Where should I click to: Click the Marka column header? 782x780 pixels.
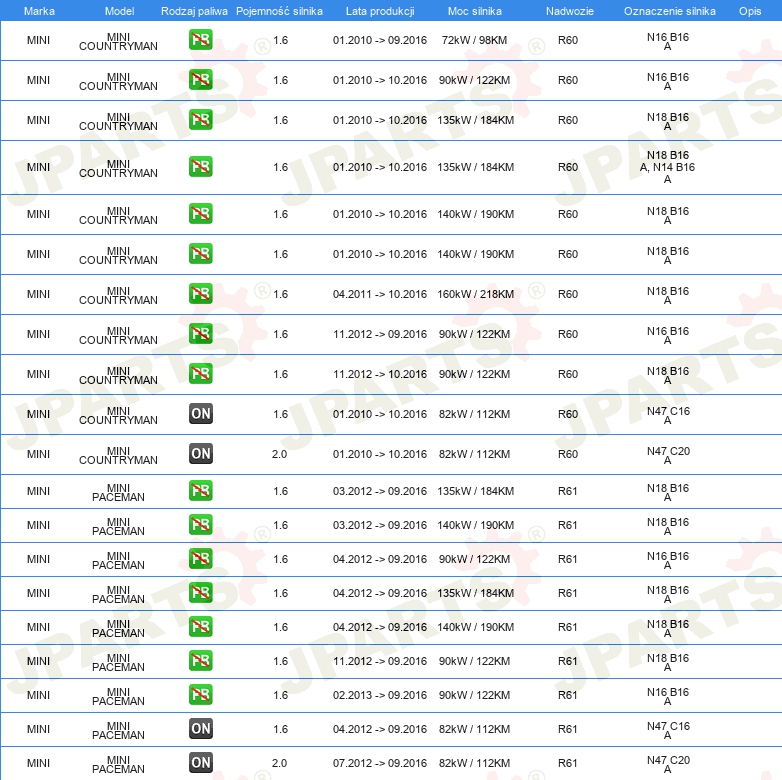[x=39, y=10]
